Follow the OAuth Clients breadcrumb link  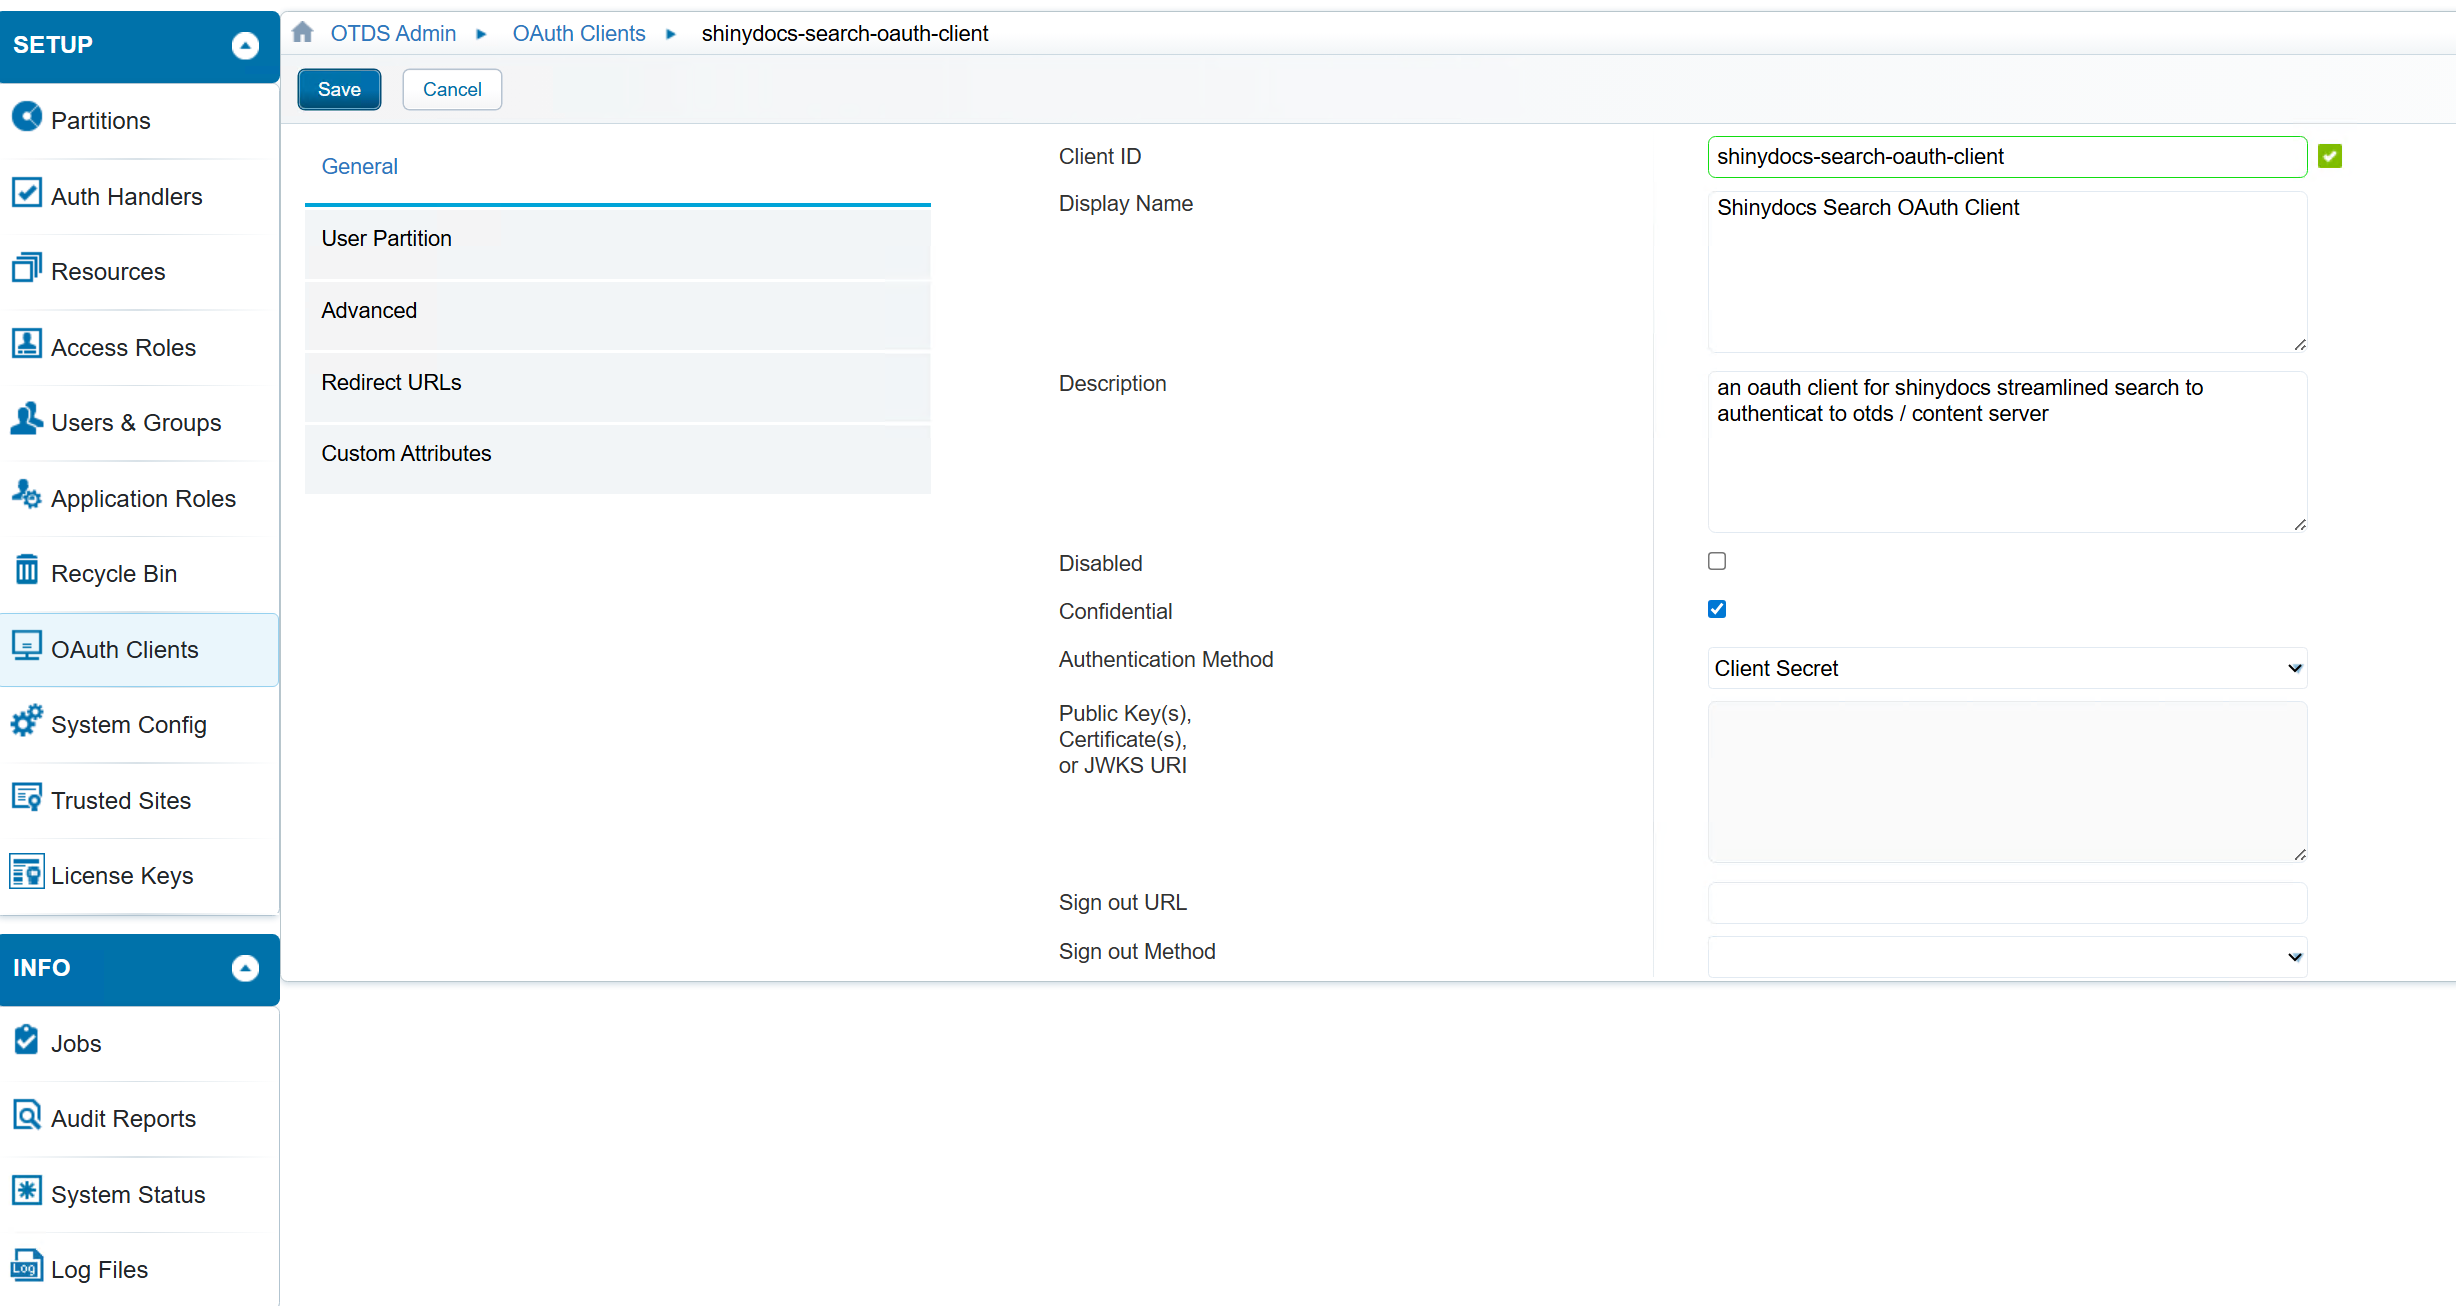578,33
